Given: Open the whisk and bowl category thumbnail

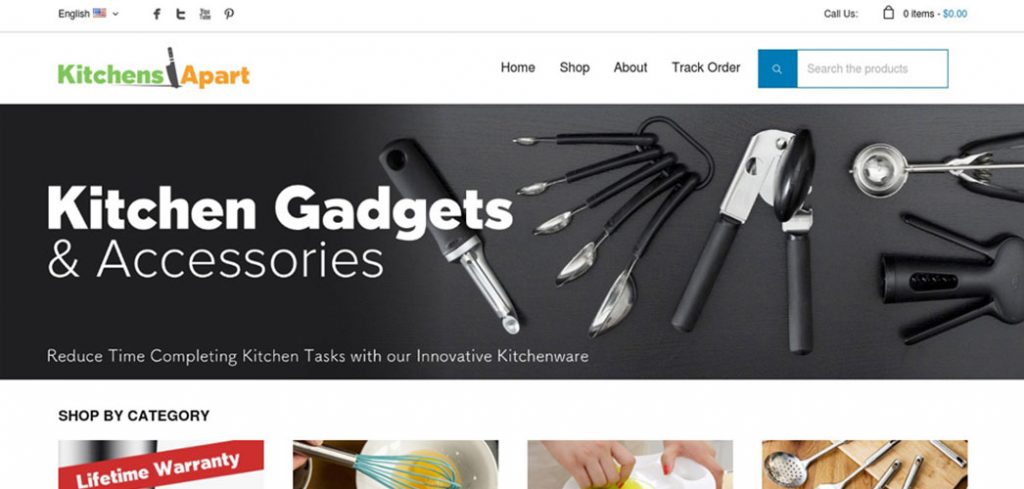Looking at the screenshot, I should point(395,464).
